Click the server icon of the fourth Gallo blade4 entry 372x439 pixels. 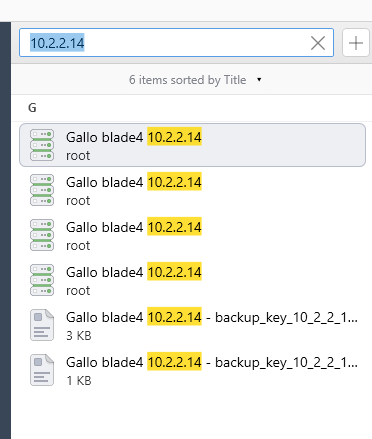(42, 280)
